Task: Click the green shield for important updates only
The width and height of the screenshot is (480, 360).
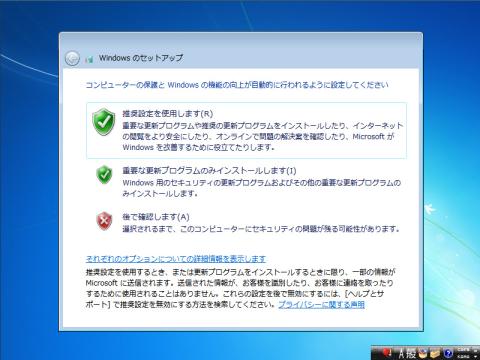Action: coord(104,174)
